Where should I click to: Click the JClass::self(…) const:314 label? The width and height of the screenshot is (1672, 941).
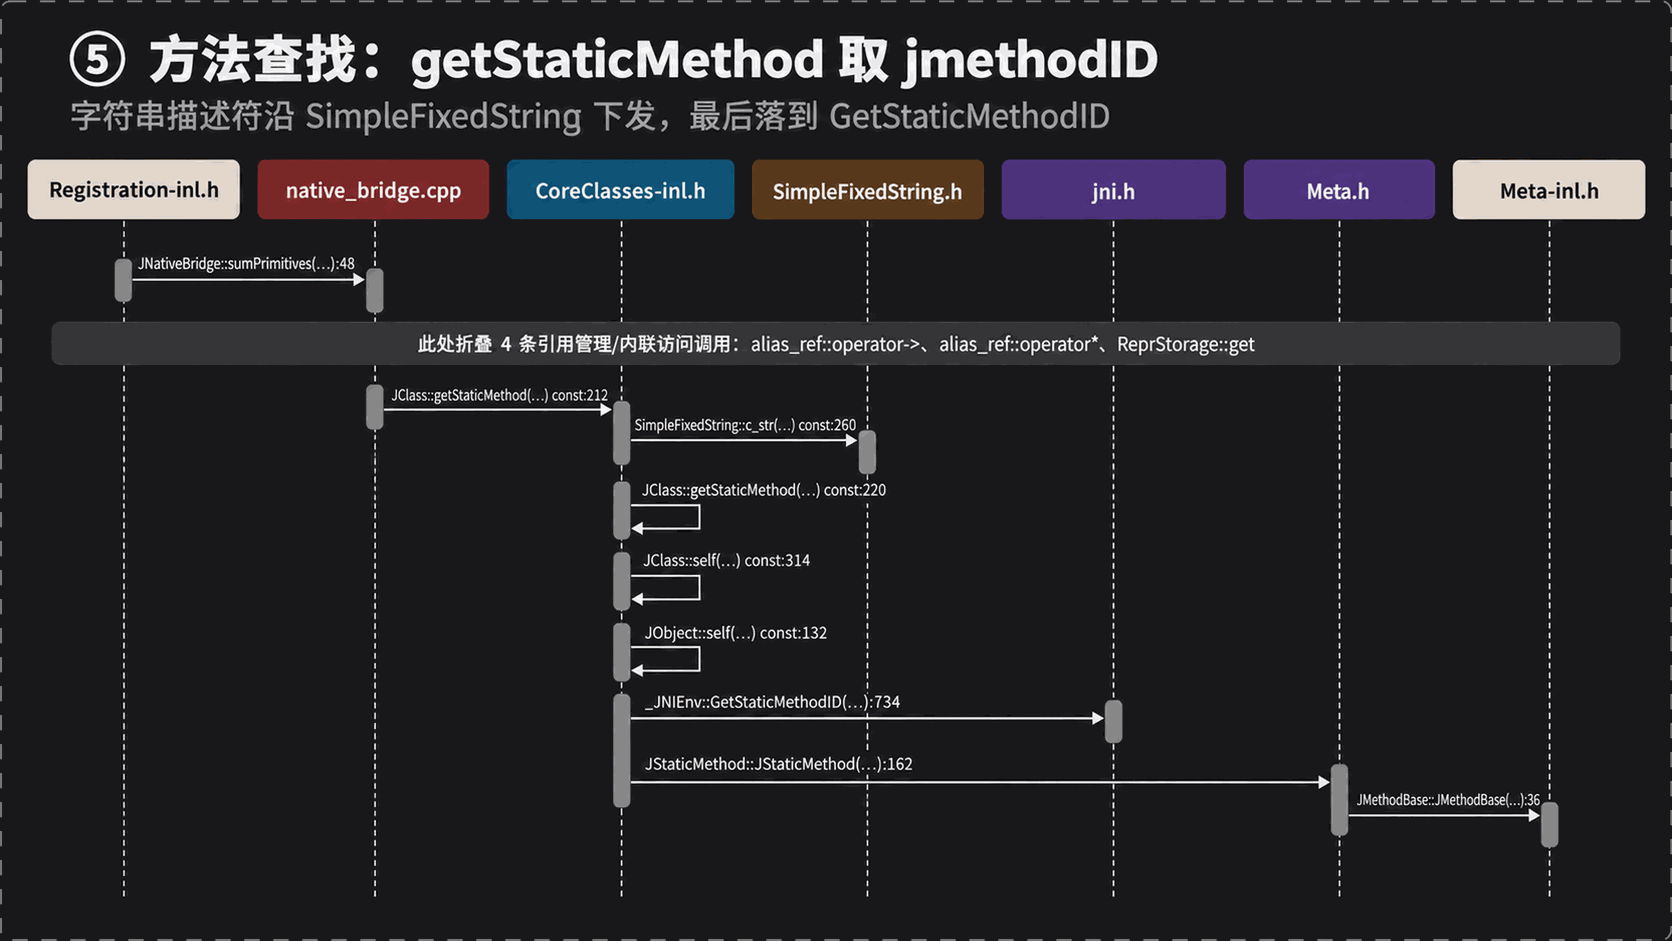coord(726,561)
